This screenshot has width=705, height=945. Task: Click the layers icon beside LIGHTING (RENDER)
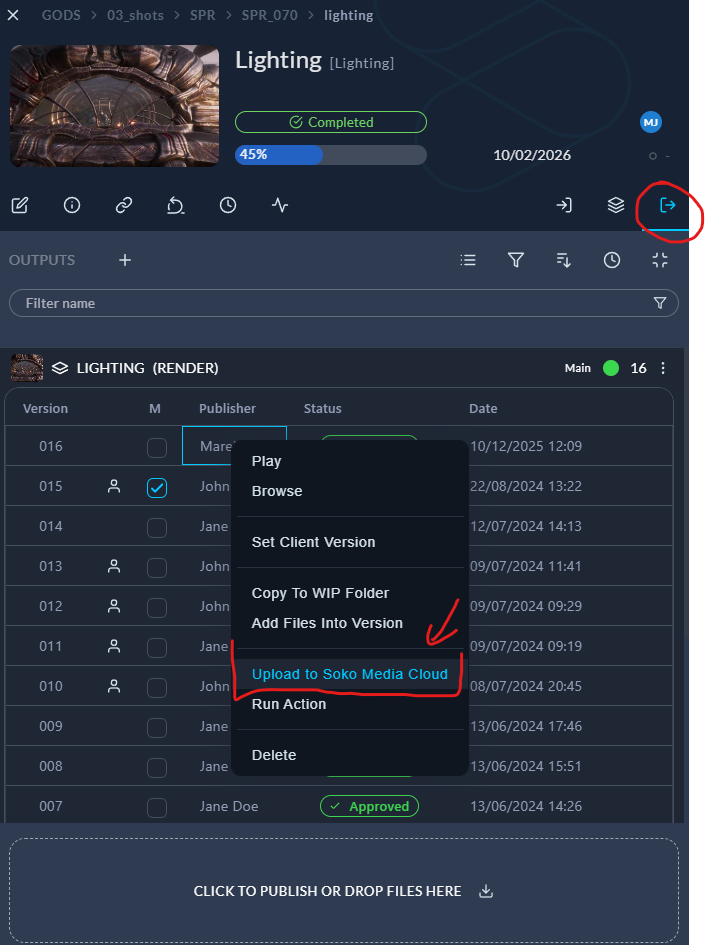click(60, 368)
